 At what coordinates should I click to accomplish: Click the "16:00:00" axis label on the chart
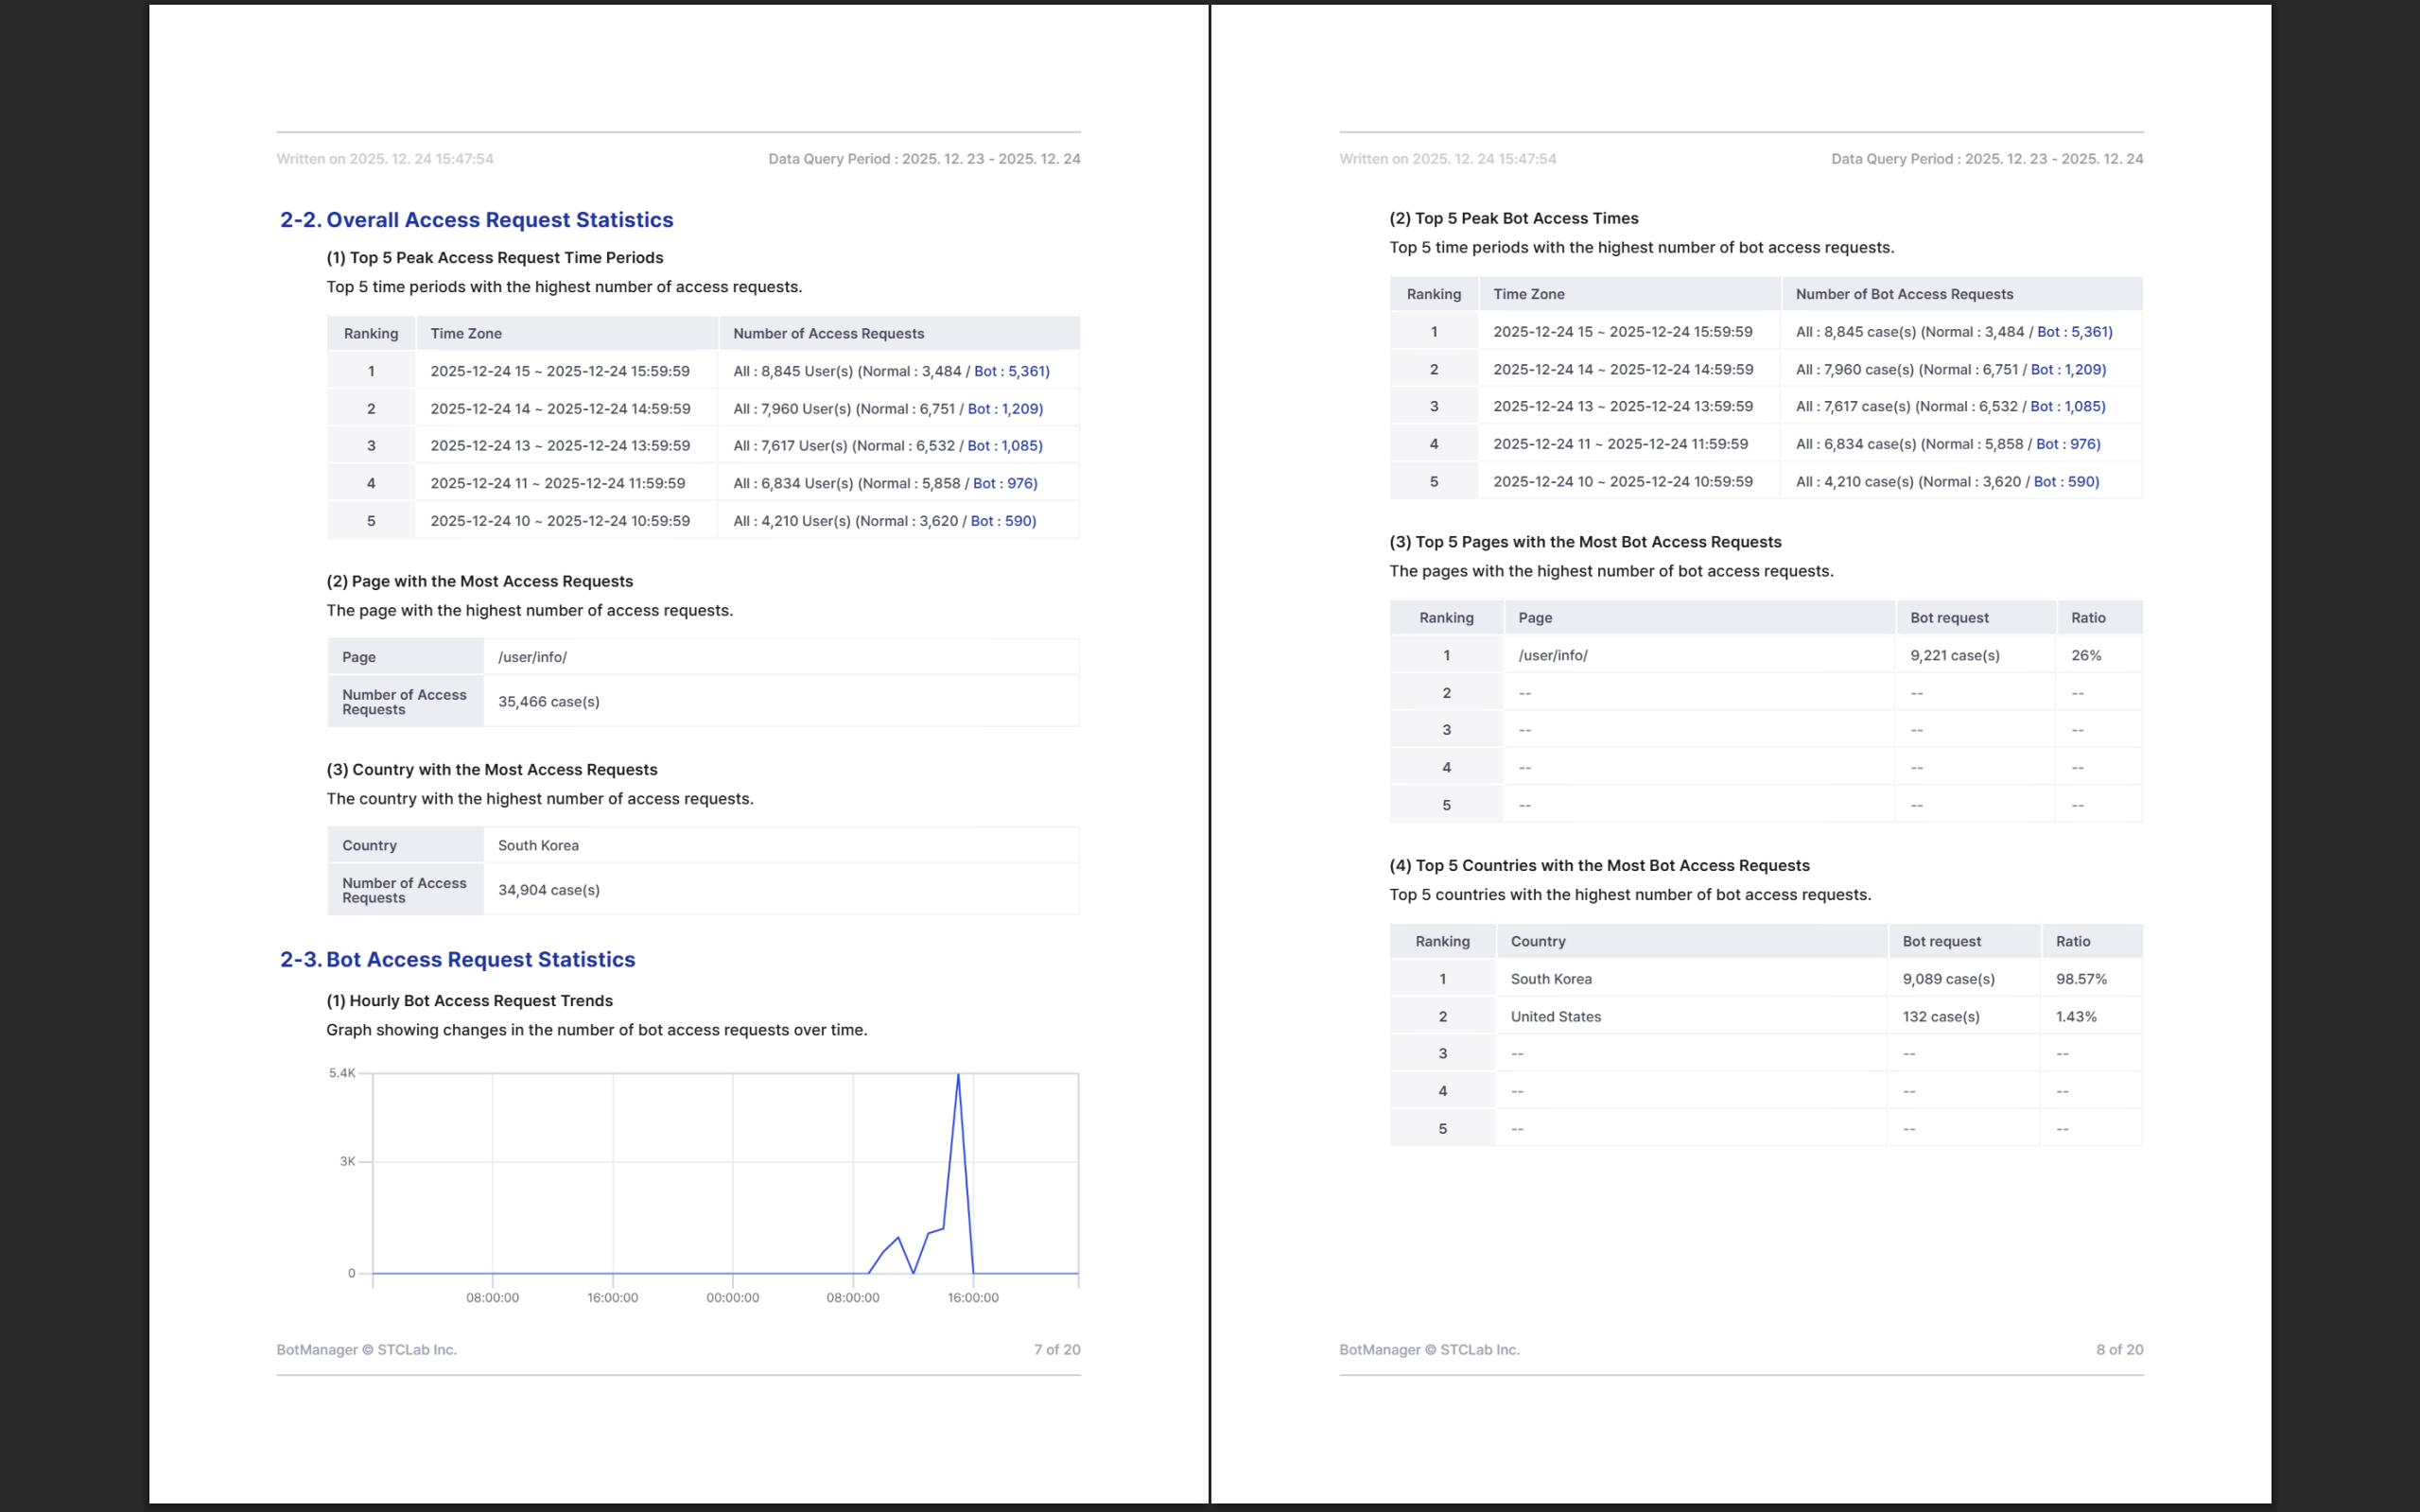pos(972,1296)
